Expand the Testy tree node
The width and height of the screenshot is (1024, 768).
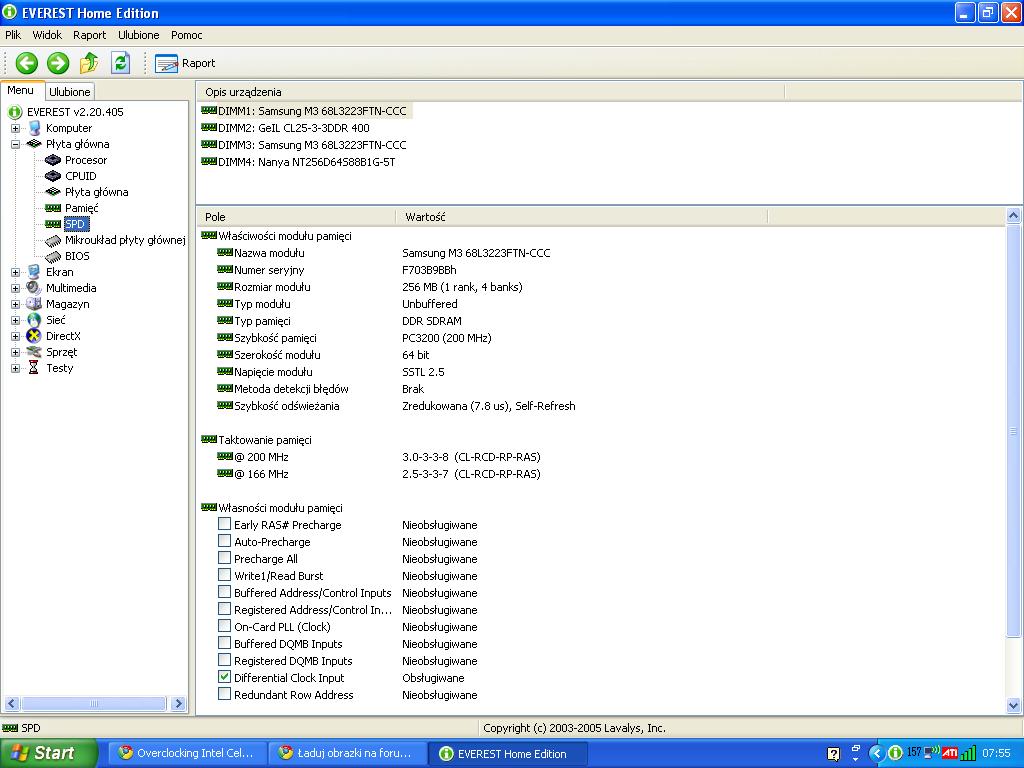pyautogui.click(x=16, y=368)
